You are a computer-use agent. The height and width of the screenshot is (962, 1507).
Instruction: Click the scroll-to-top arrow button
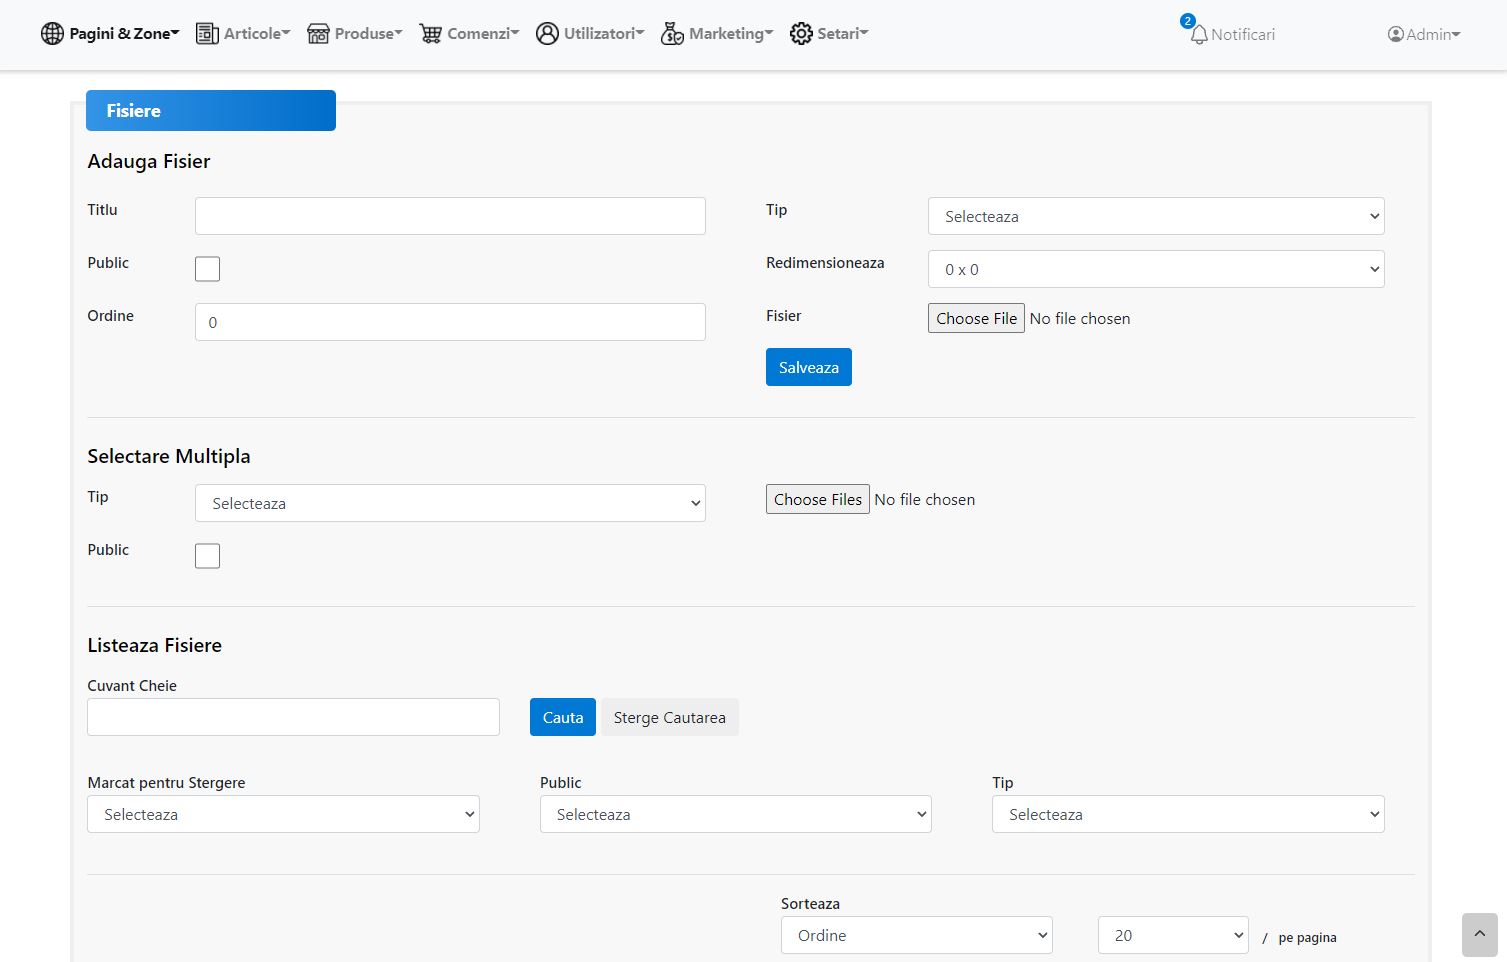point(1479,935)
